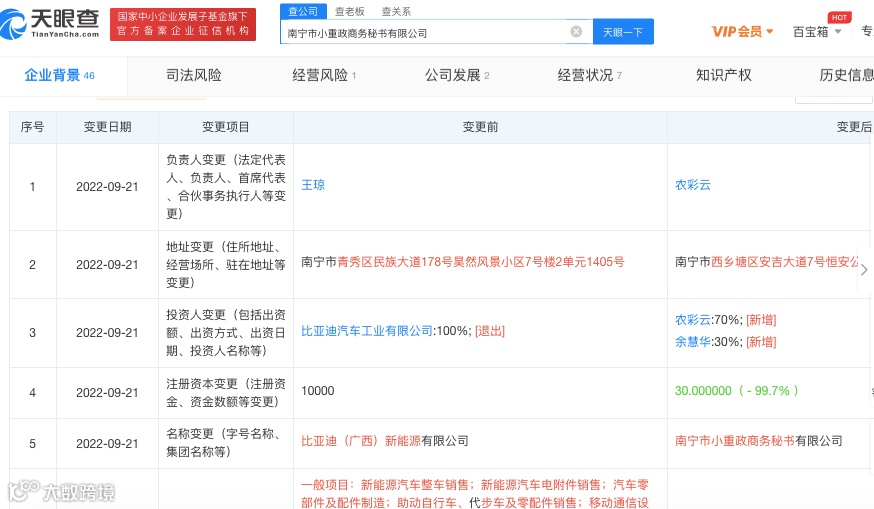Click the old address 青秀区民族大道178号 text
874x509 pixels.
click(463, 262)
